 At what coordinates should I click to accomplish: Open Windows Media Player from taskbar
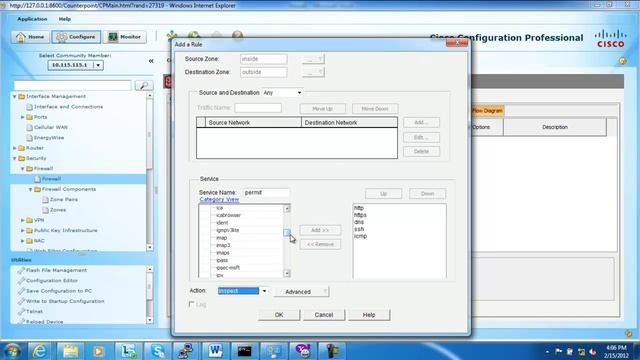[x=98, y=351]
